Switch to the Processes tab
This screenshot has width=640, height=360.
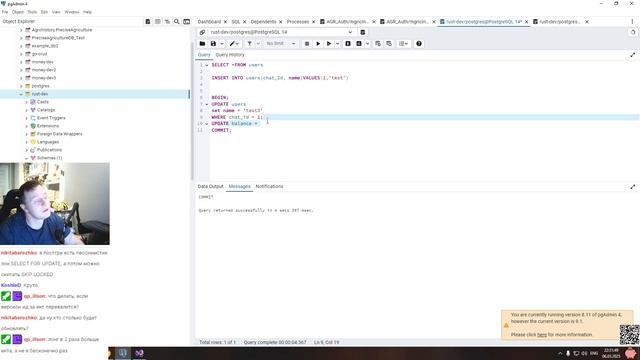tap(298, 22)
